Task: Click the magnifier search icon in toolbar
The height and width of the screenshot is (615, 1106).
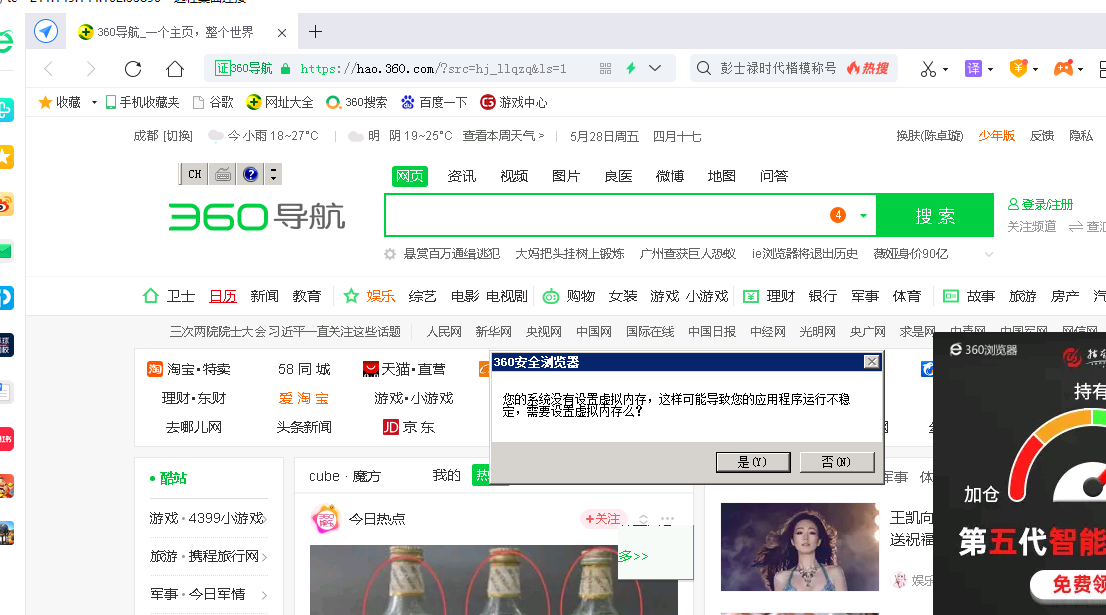Action: tap(703, 68)
